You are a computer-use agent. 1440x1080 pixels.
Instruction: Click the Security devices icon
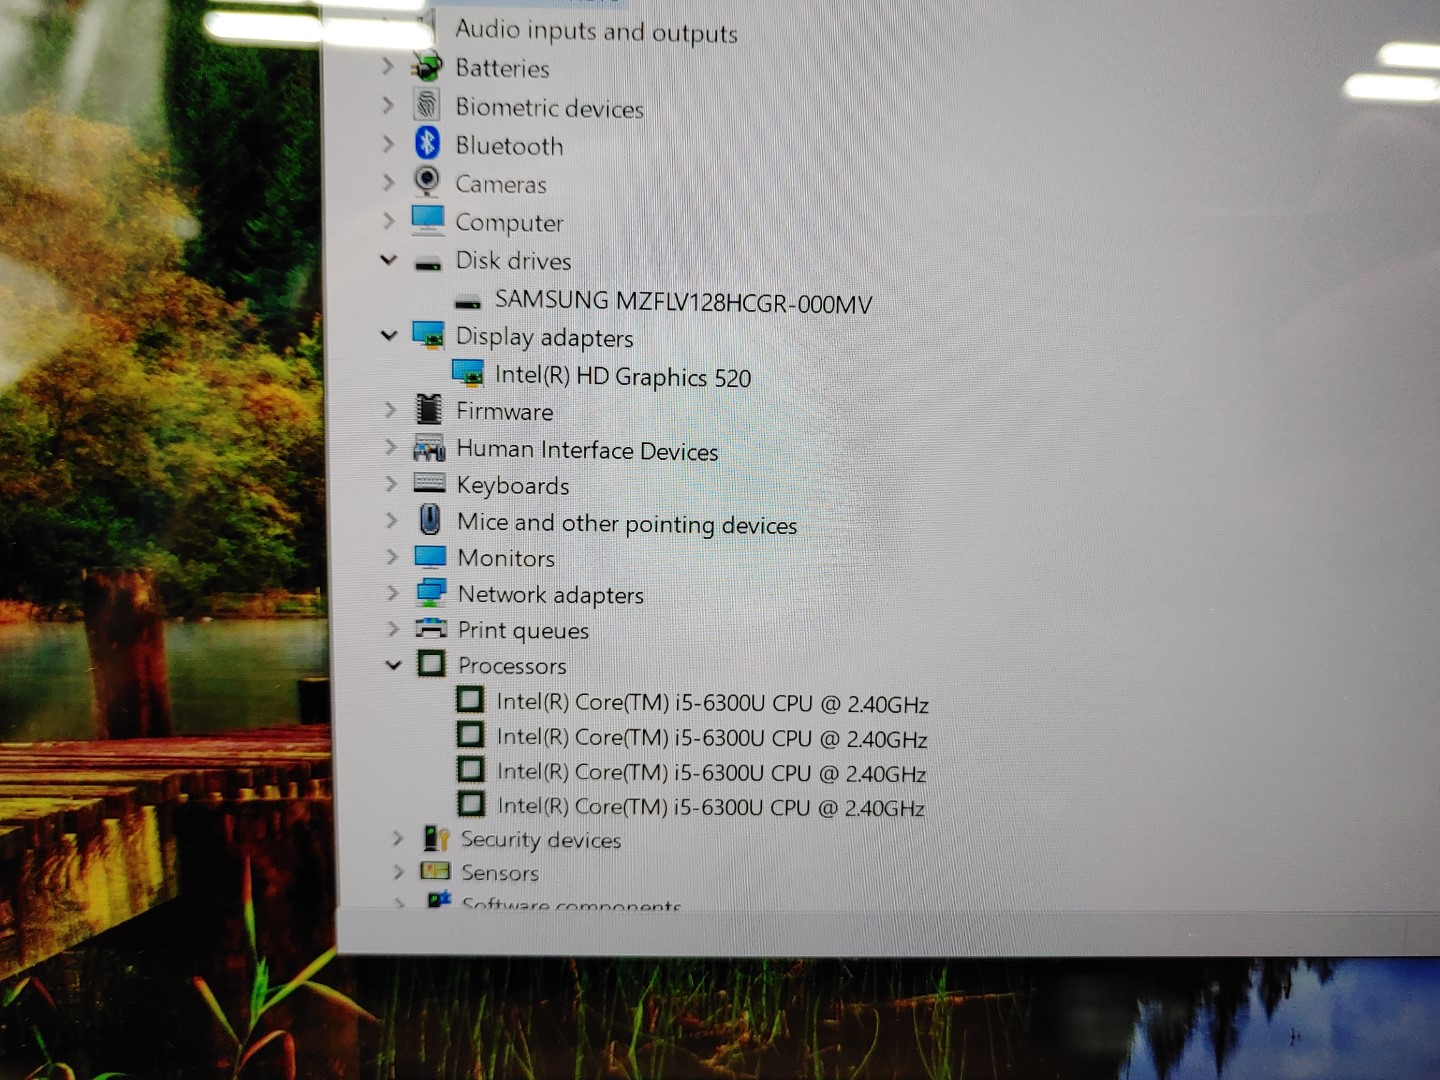(x=435, y=838)
